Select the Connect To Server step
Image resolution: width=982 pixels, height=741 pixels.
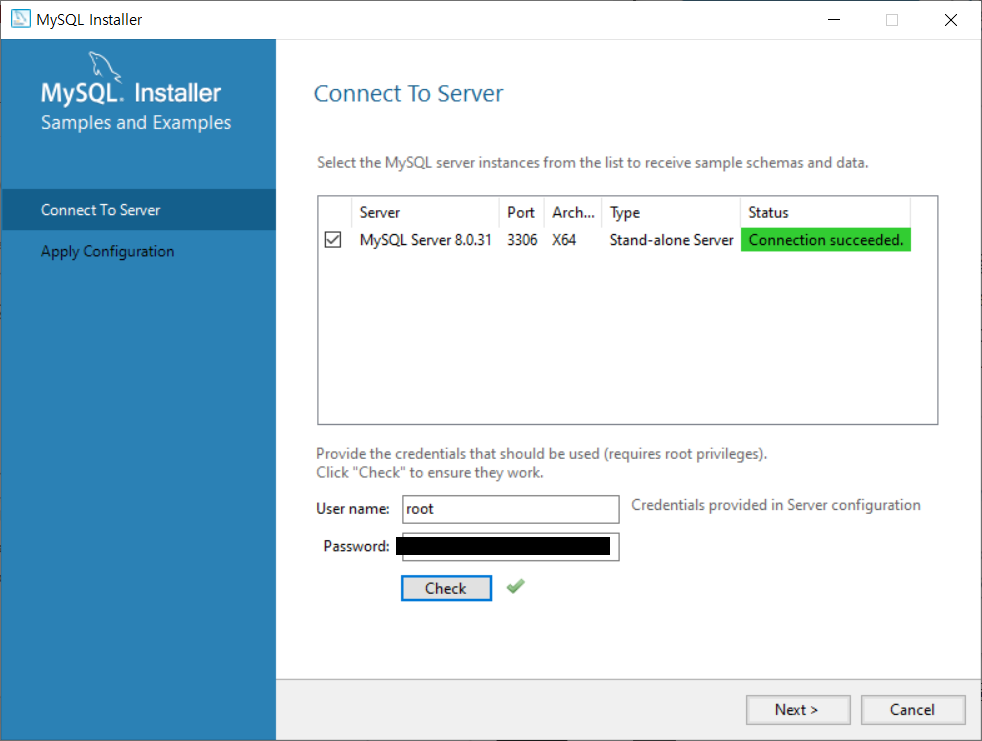(x=138, y=210)
